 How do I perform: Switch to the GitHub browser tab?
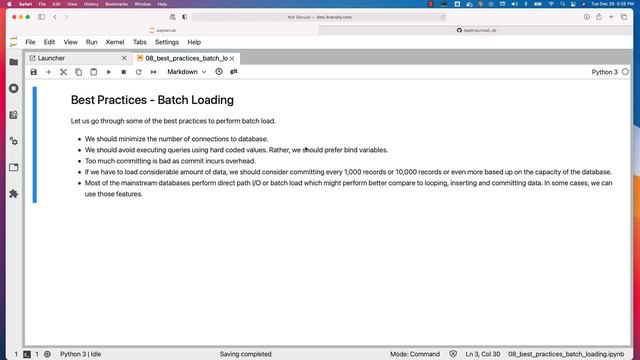[476, 30]
